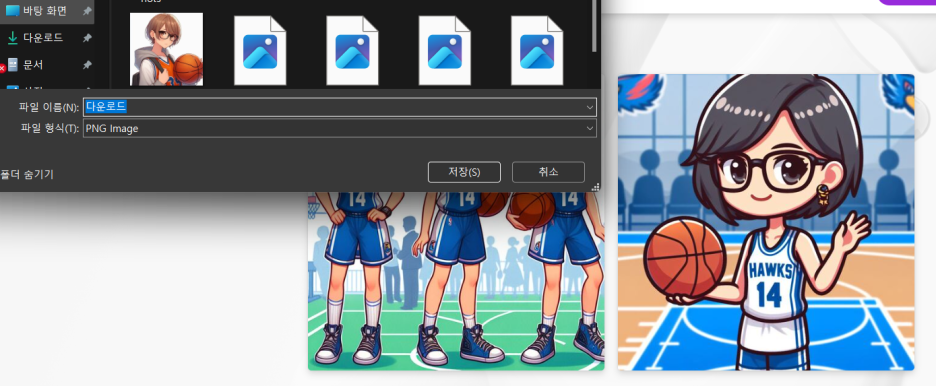
Task: Select the anime basketball character file thumbnail
Action: click(x=167, y=50)
